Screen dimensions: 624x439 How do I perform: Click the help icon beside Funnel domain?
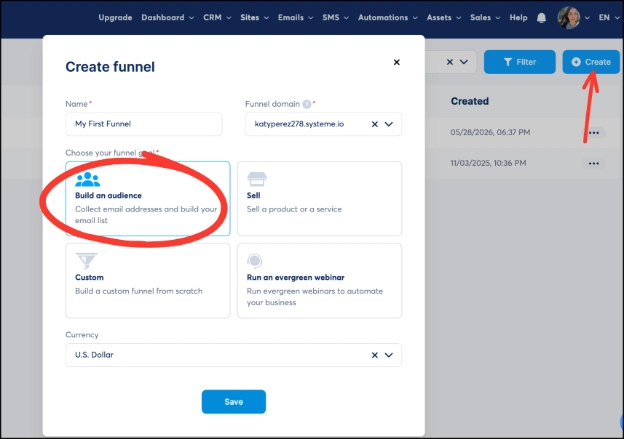[306, 104]
